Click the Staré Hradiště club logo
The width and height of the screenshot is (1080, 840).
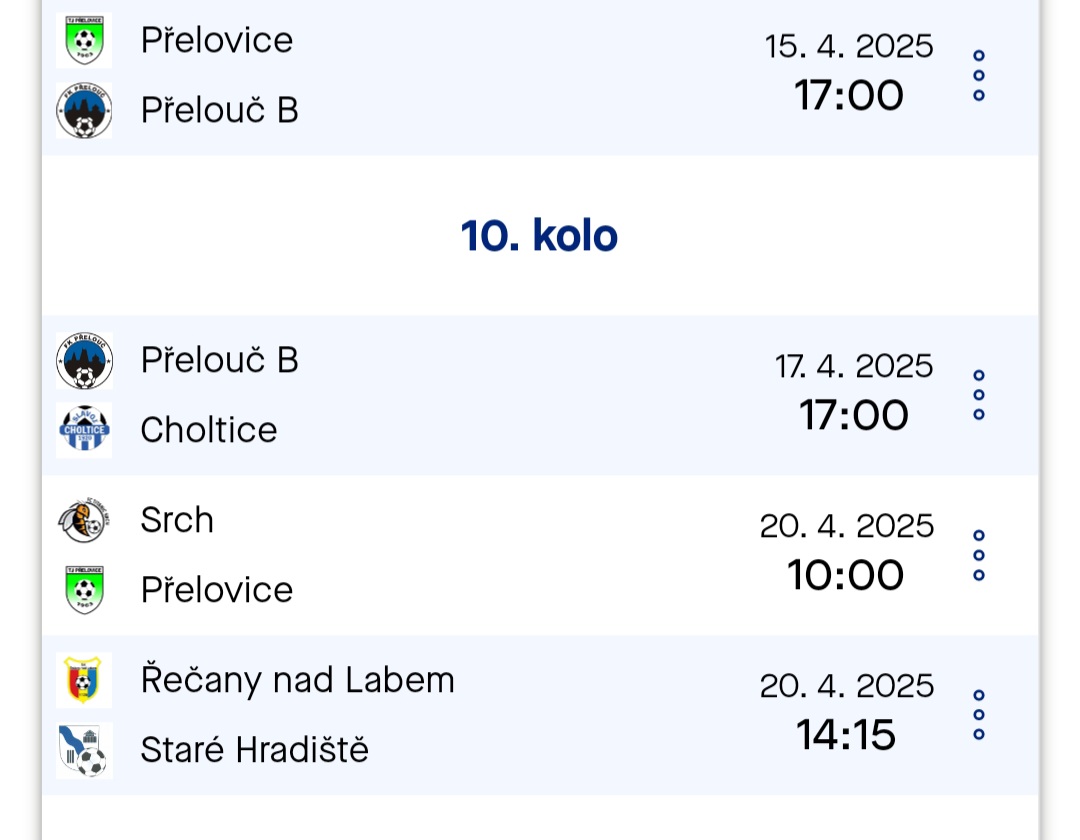(84, 750)
